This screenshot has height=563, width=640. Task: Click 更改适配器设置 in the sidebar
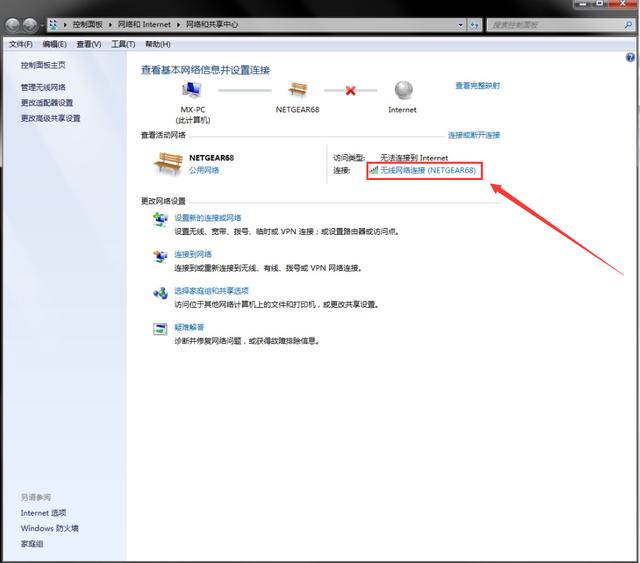coord(47,103)
